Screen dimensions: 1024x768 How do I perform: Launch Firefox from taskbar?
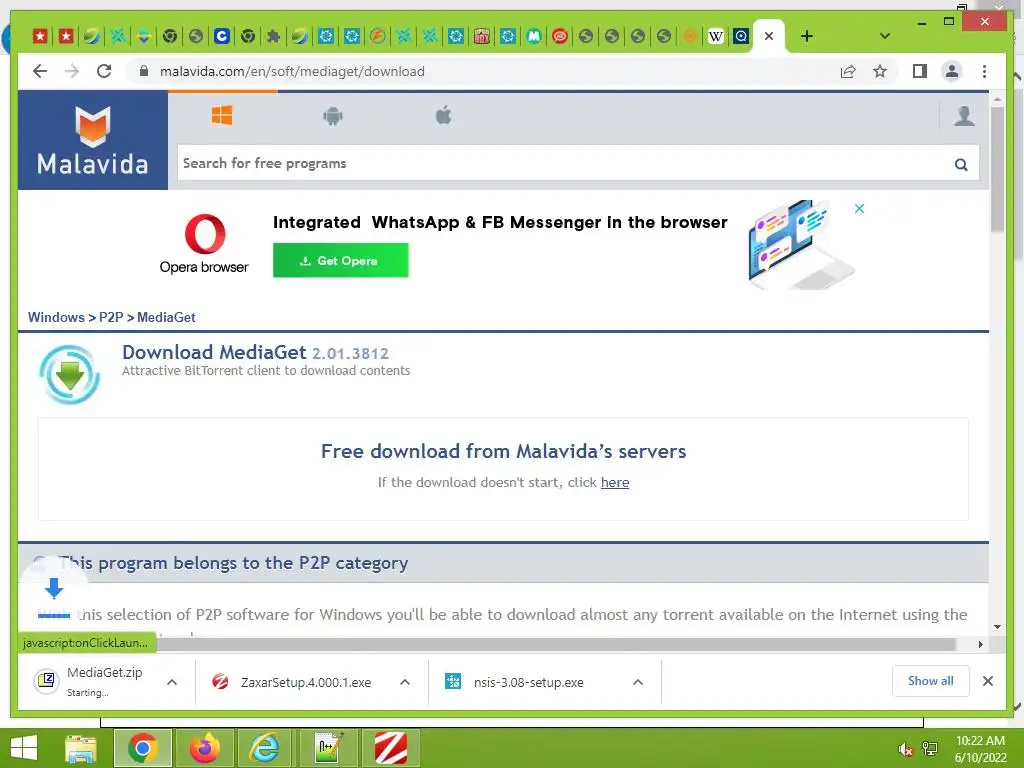(x=204, y=748)
